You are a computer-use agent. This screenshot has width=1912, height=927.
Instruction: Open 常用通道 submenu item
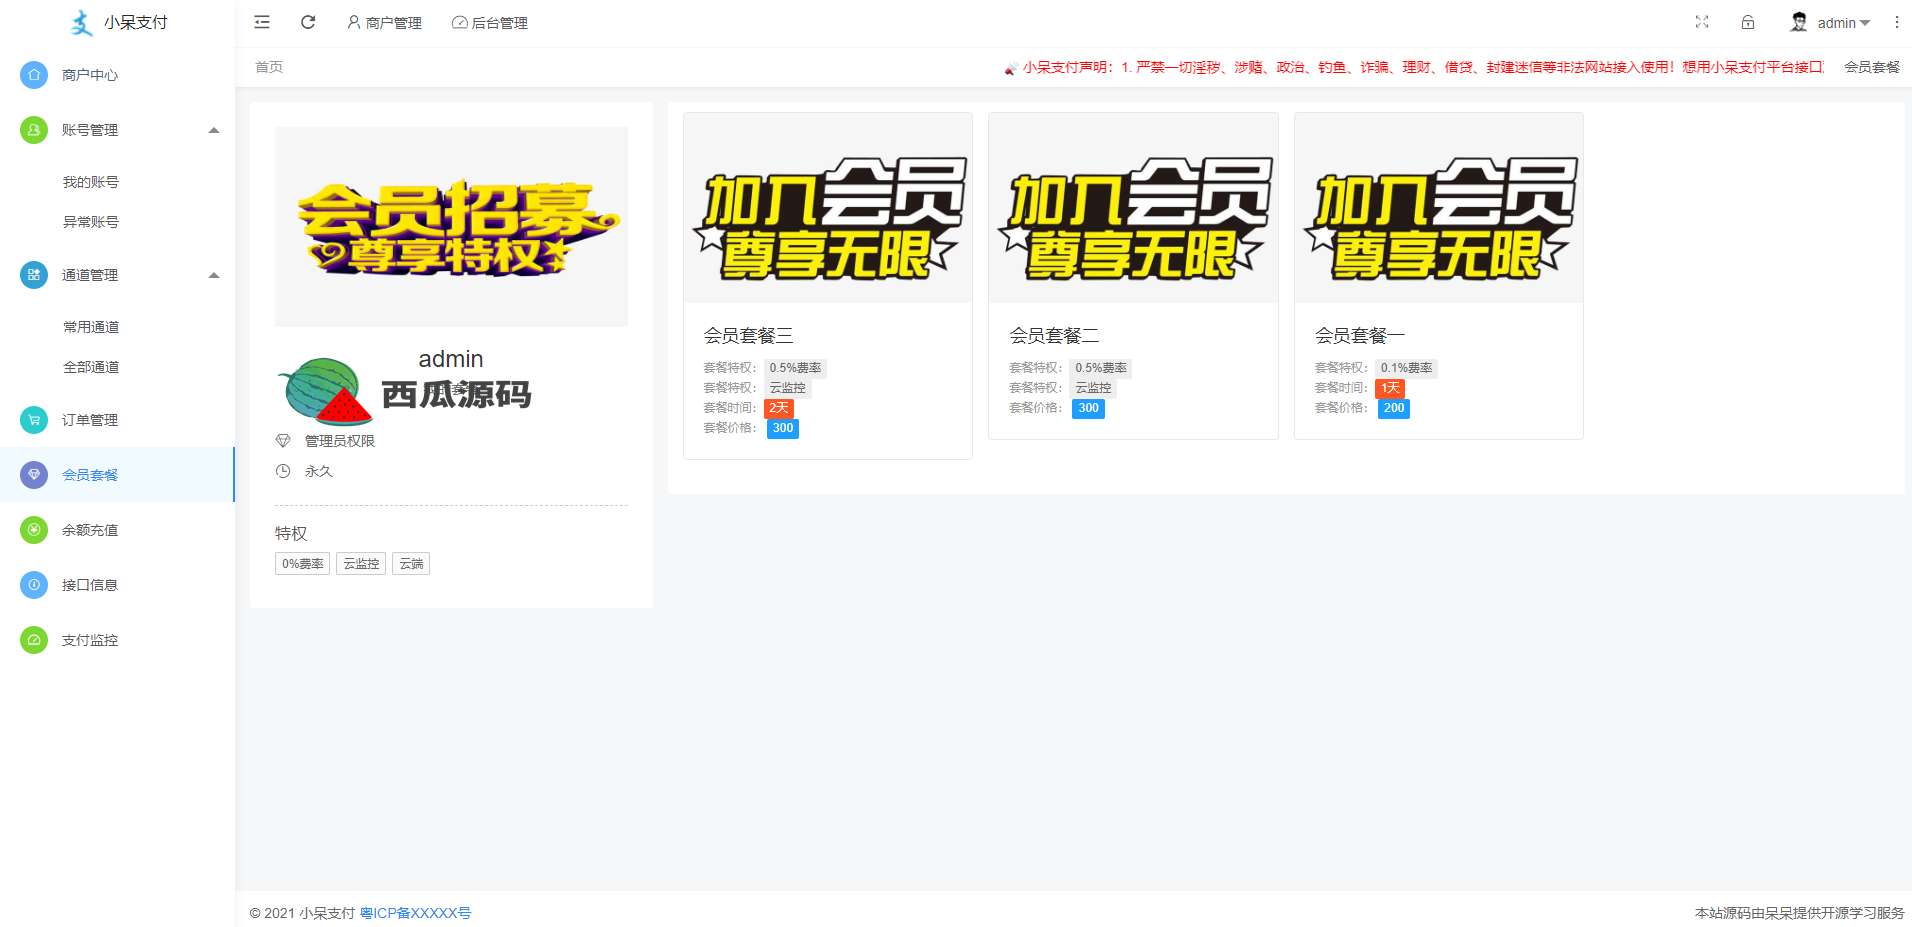[91, 327]
